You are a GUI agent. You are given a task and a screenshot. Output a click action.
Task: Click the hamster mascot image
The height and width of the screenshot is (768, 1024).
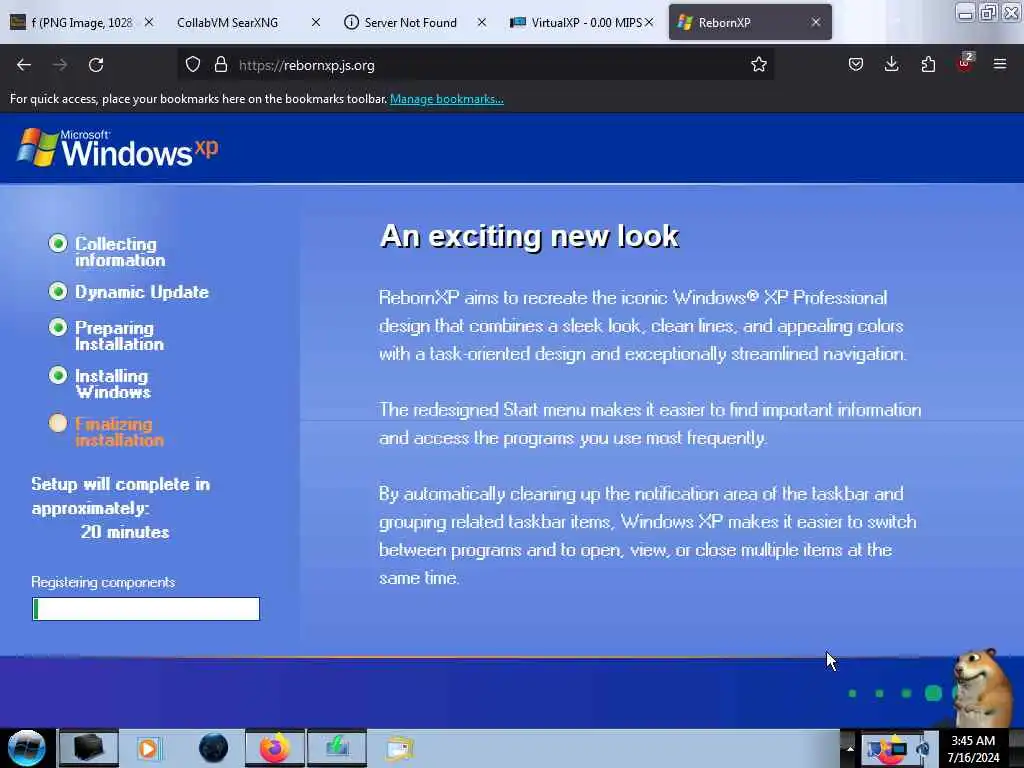coord(985,686)
